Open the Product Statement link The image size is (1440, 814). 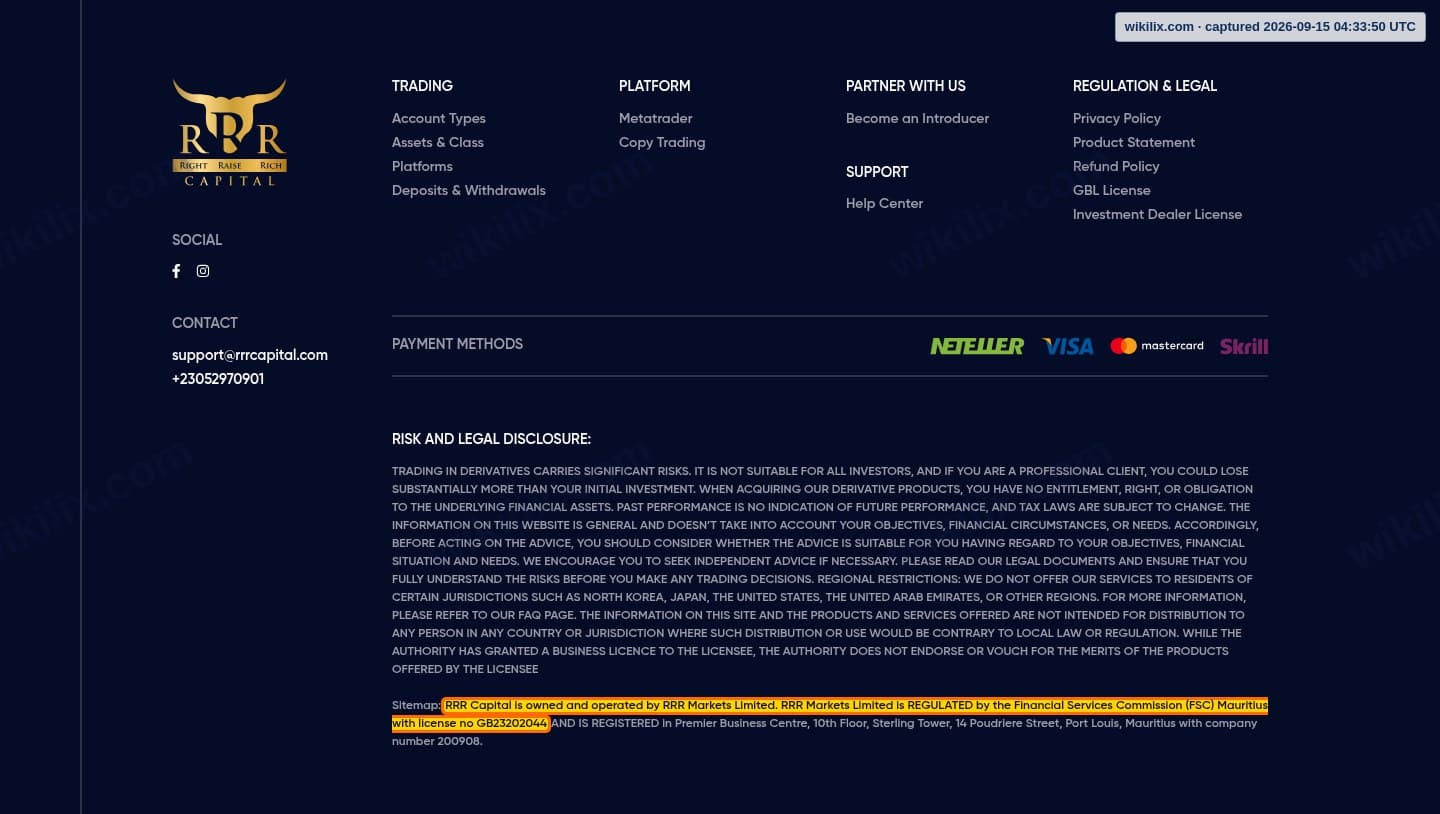pyautogui.click(x=1134, y=142)
